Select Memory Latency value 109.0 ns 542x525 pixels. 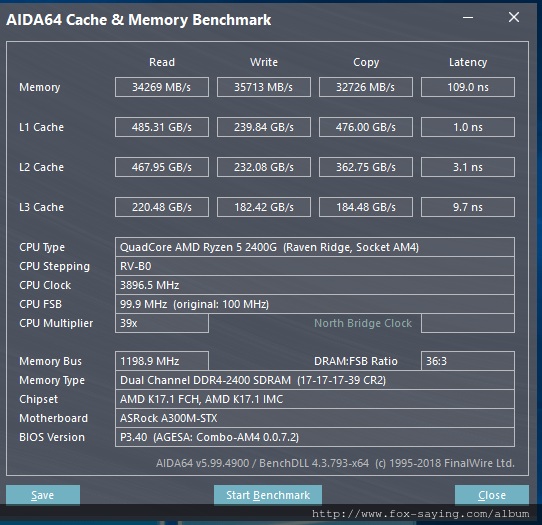point(468,87)
